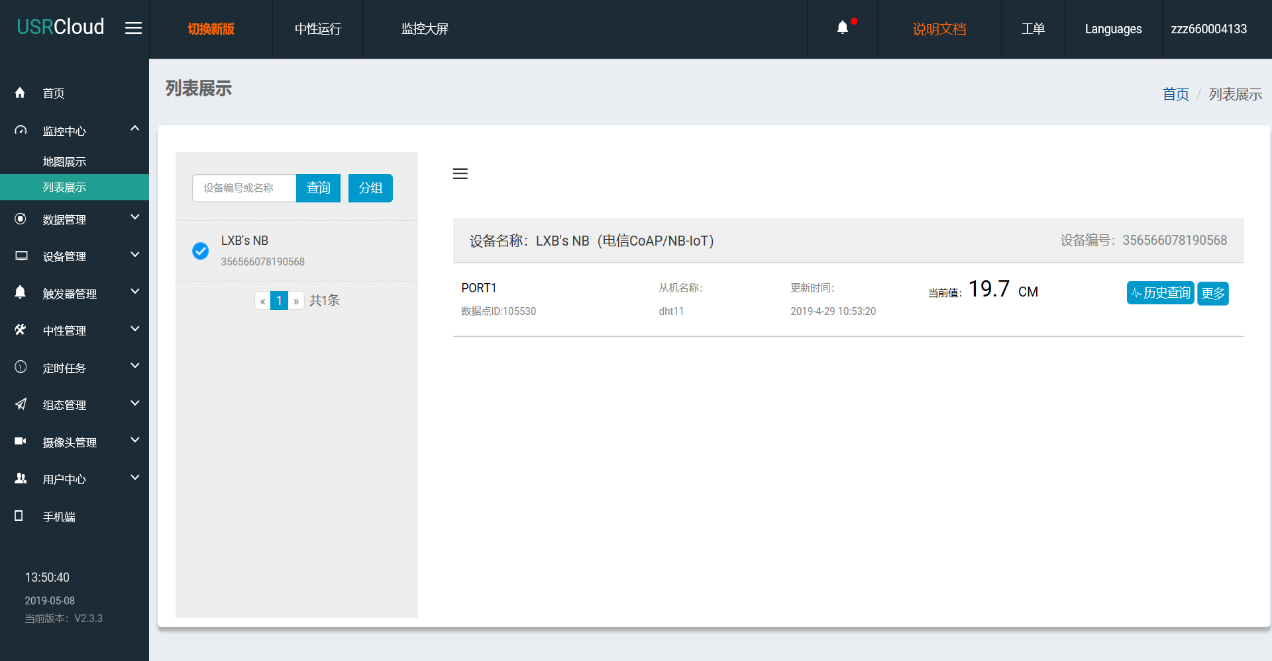Screen dimensions: 1272x661
Task: Toggle sidebar with top hamburger icon
Action: [133, 28]
